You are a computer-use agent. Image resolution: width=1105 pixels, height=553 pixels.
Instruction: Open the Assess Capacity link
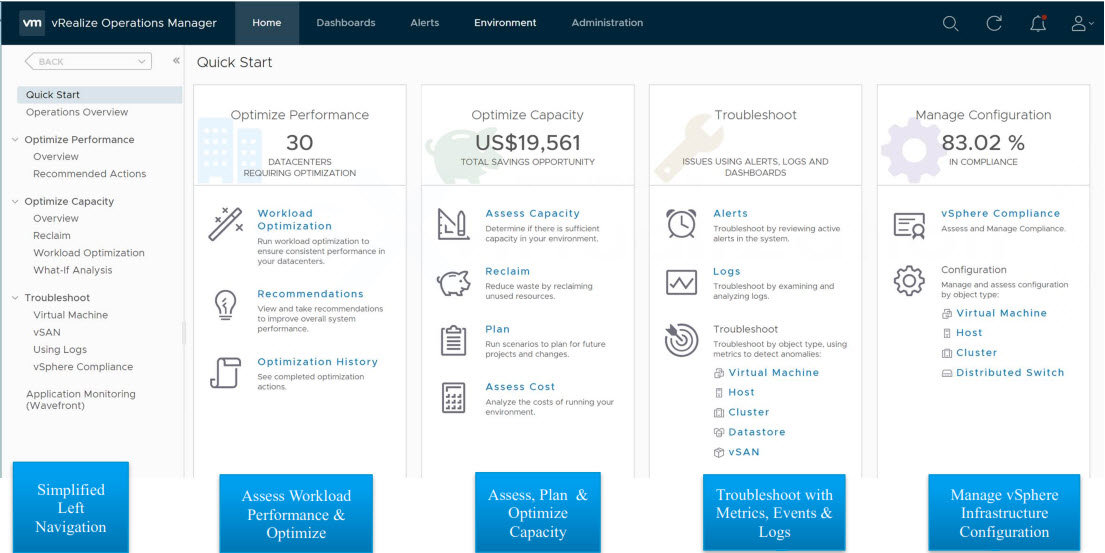tap(532, 213)
